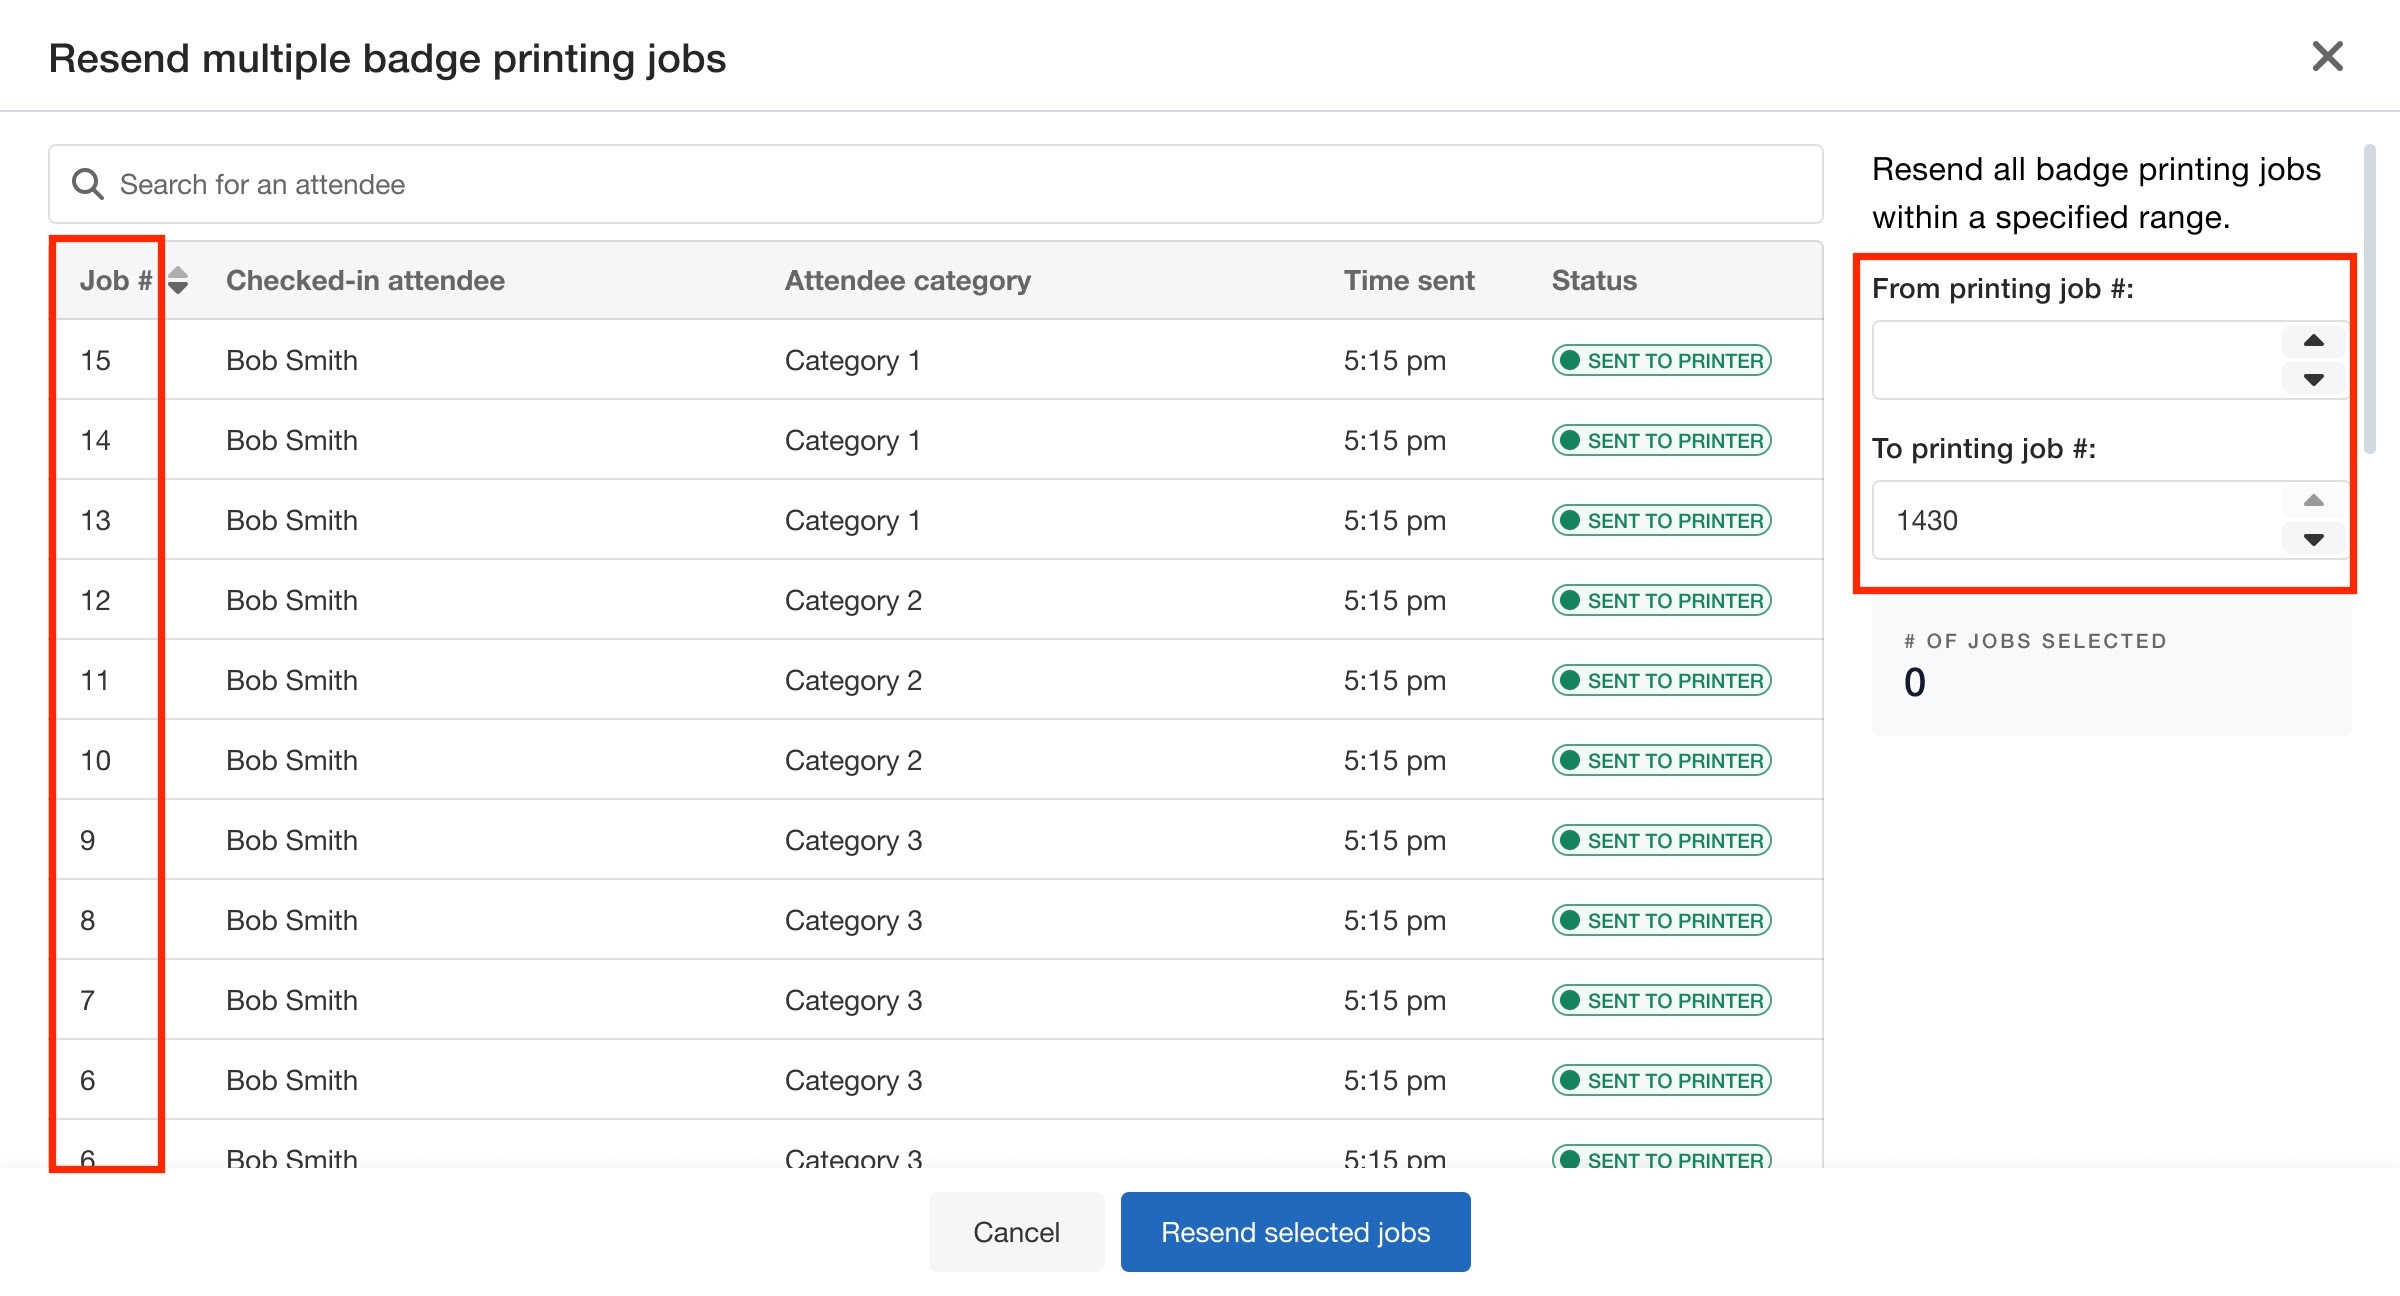Image resolution: width=2400 pixels, height=1296 pixels.
Task: Click Resend selected jobs
Action: (x=1295, y=1232)
